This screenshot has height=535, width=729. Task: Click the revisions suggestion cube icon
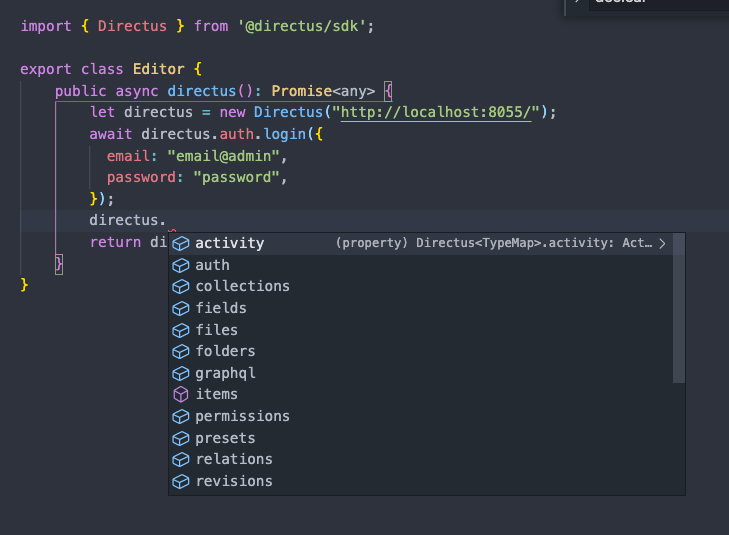pyautogui.click(x=181, y=482)
